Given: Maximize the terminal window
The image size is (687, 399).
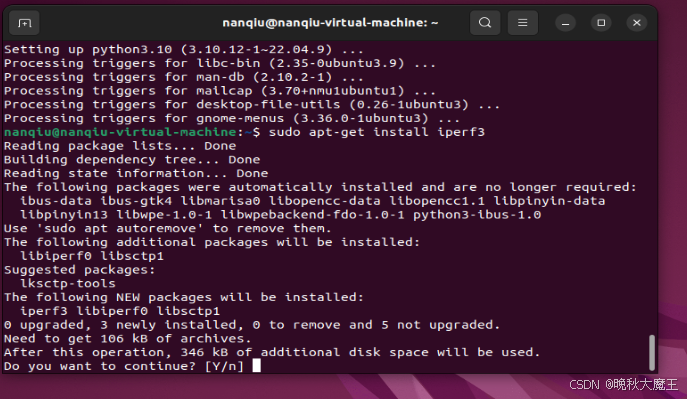Looking at the screenshot, I should click(x=601, y=23).
